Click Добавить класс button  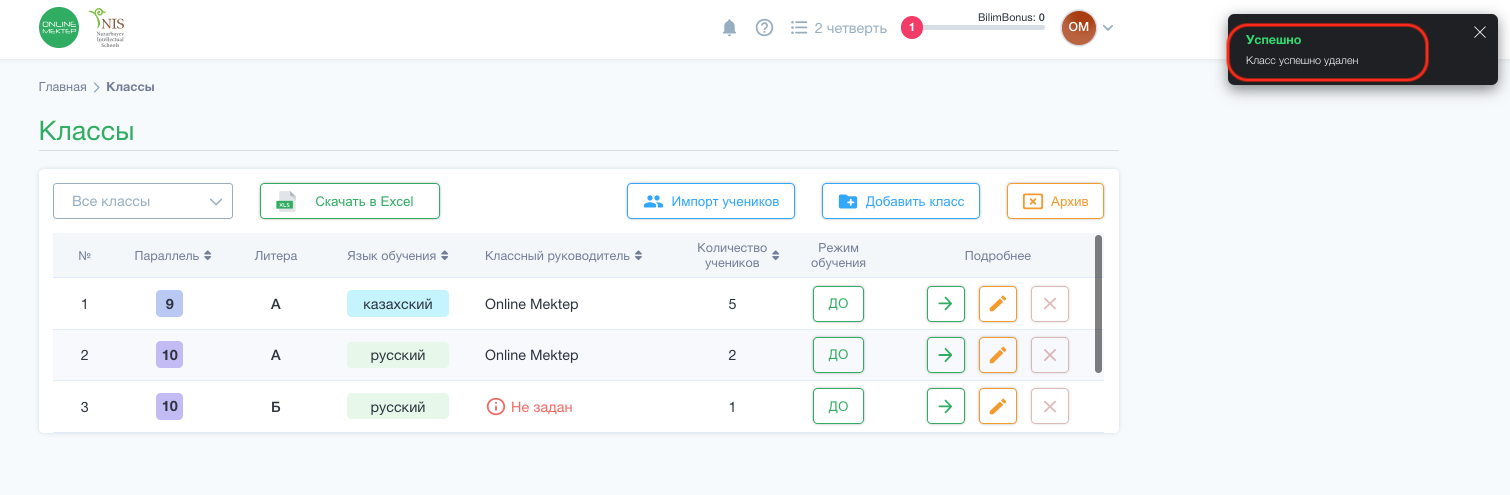tap(901, 201)
